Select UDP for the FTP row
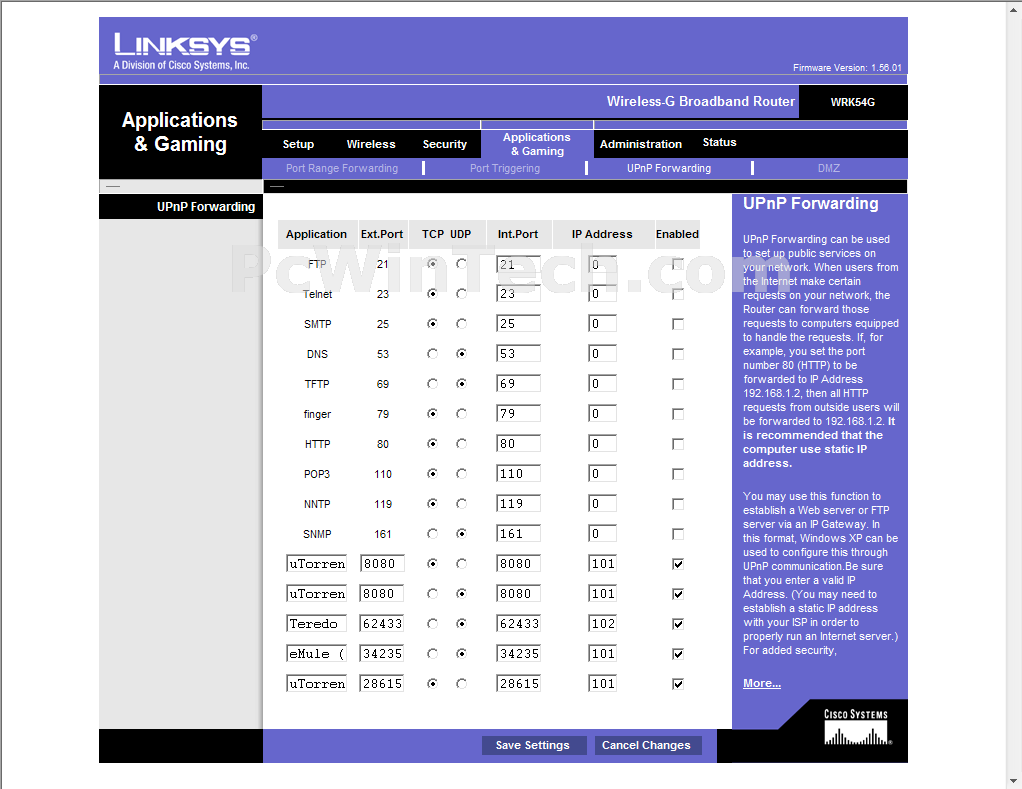The height and width of the screenshot is (789, 1022). point(461,264)
